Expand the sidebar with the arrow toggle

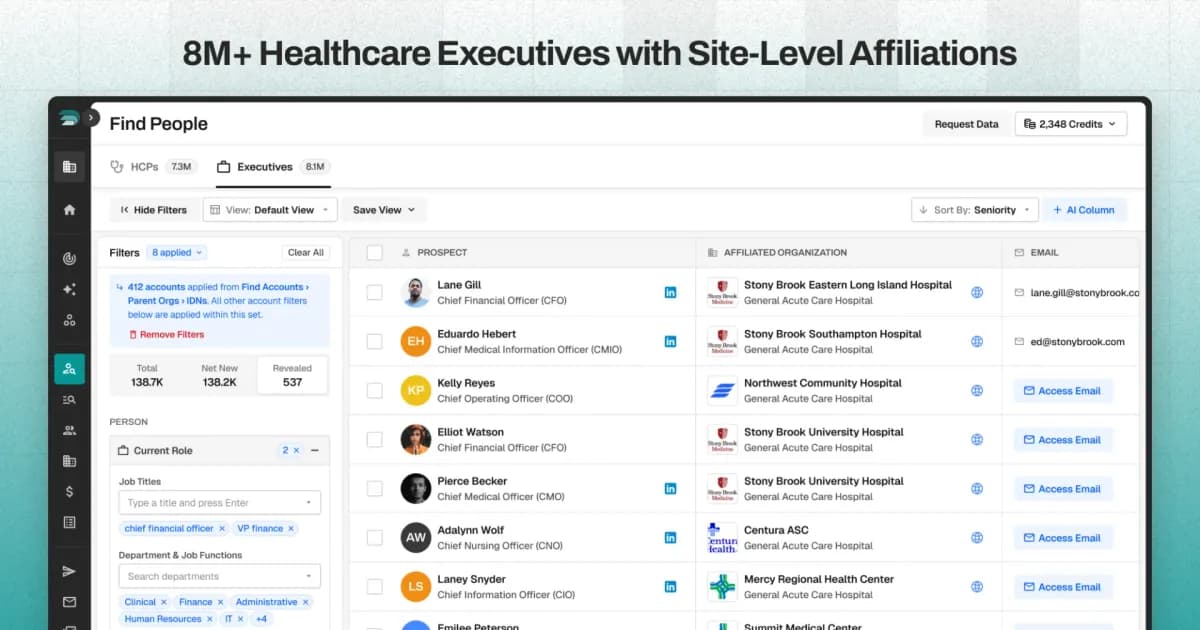click(92, 118)
